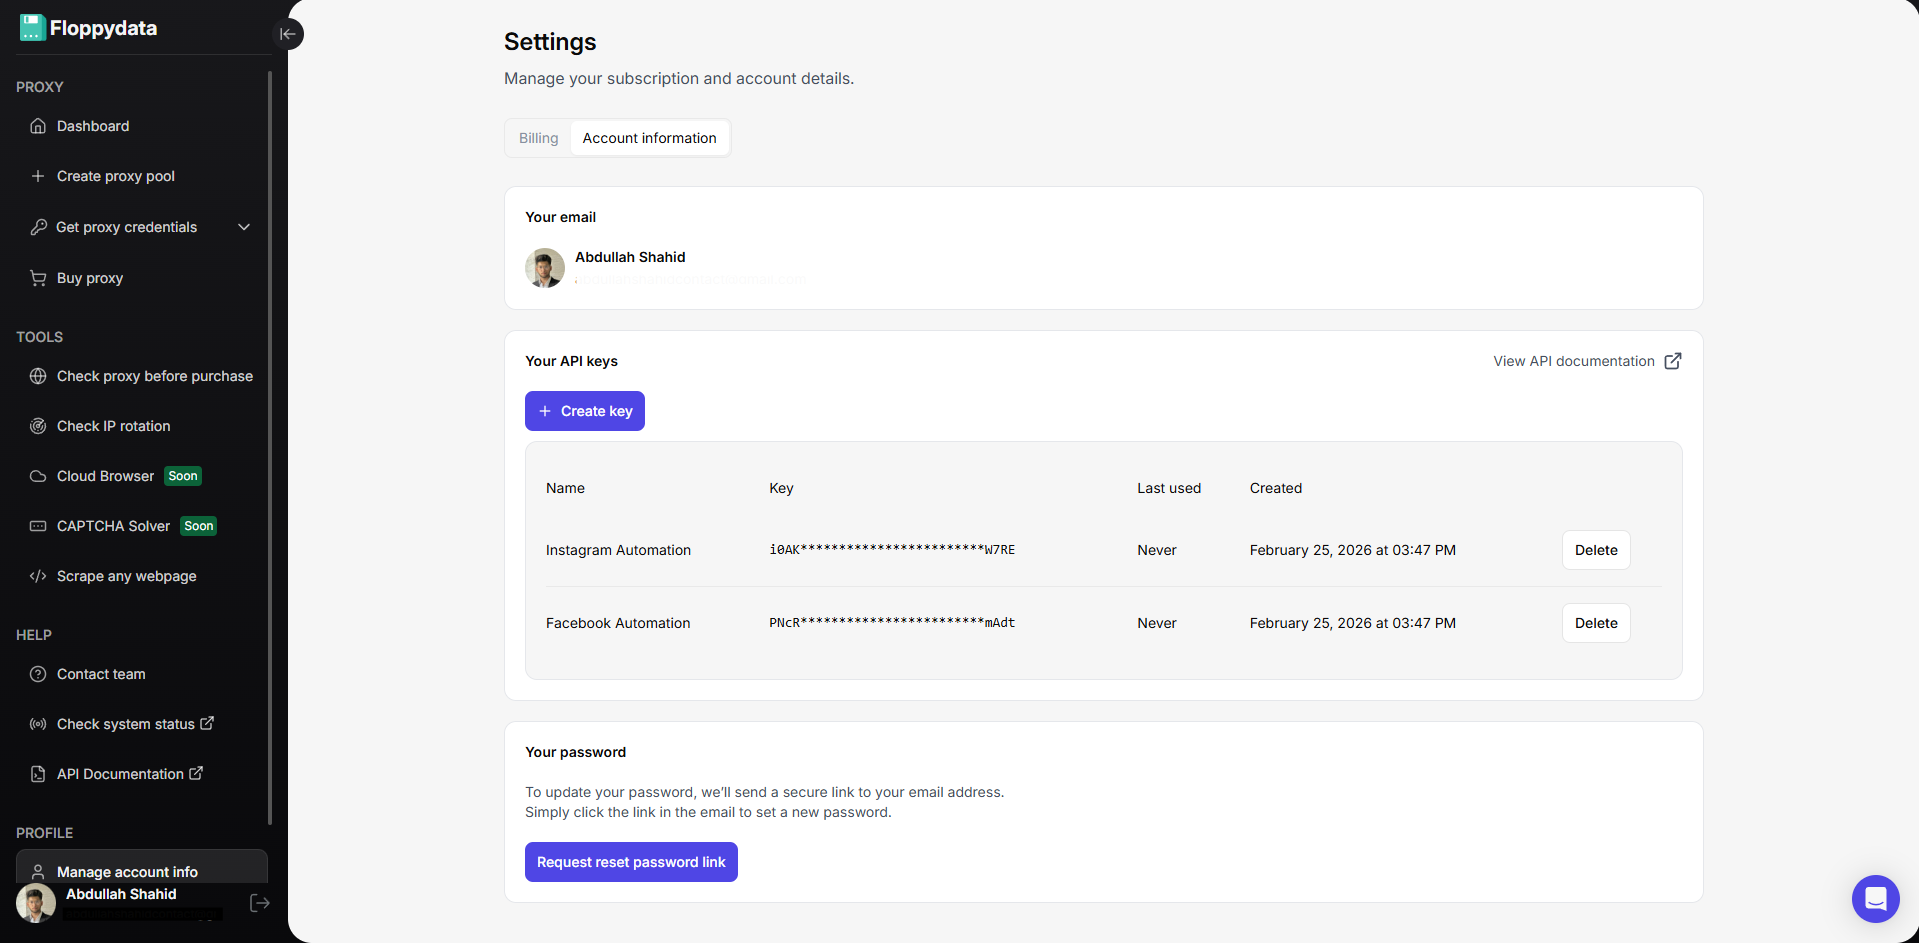Click the Create key button
The width and height of the screenshot is (1919, 943).
point(584,411)
